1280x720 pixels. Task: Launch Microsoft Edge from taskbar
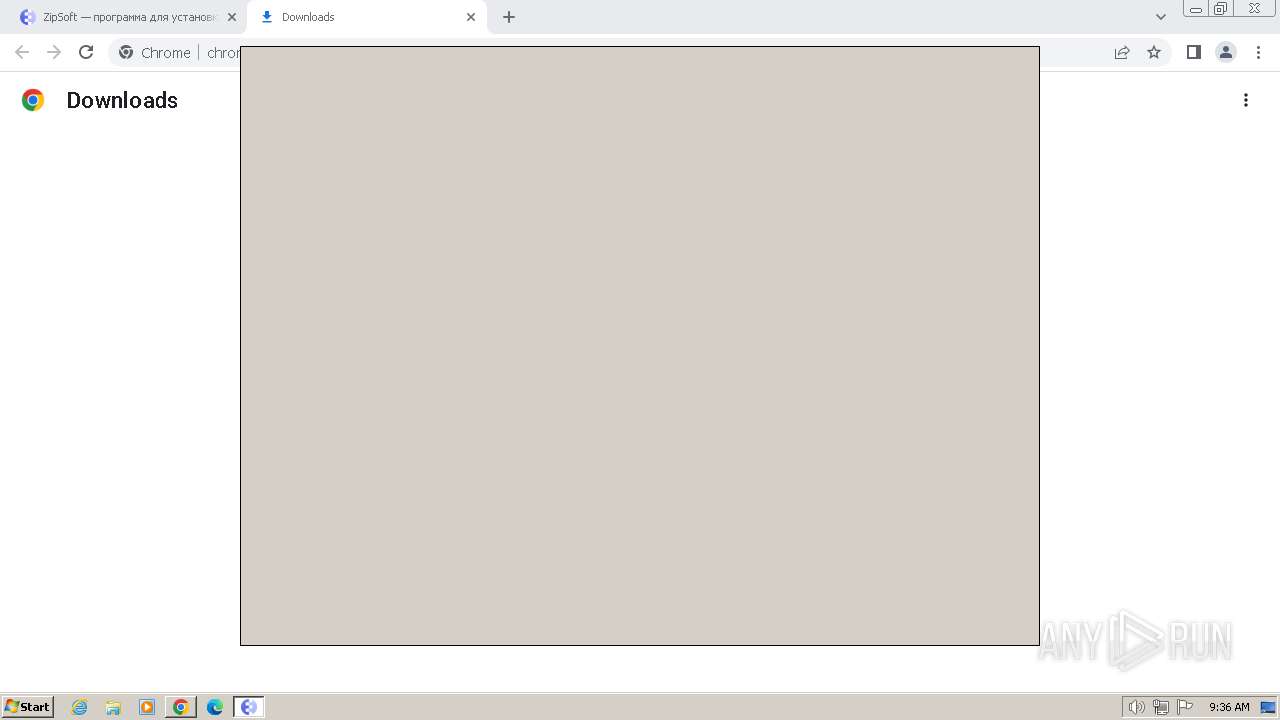215,707
